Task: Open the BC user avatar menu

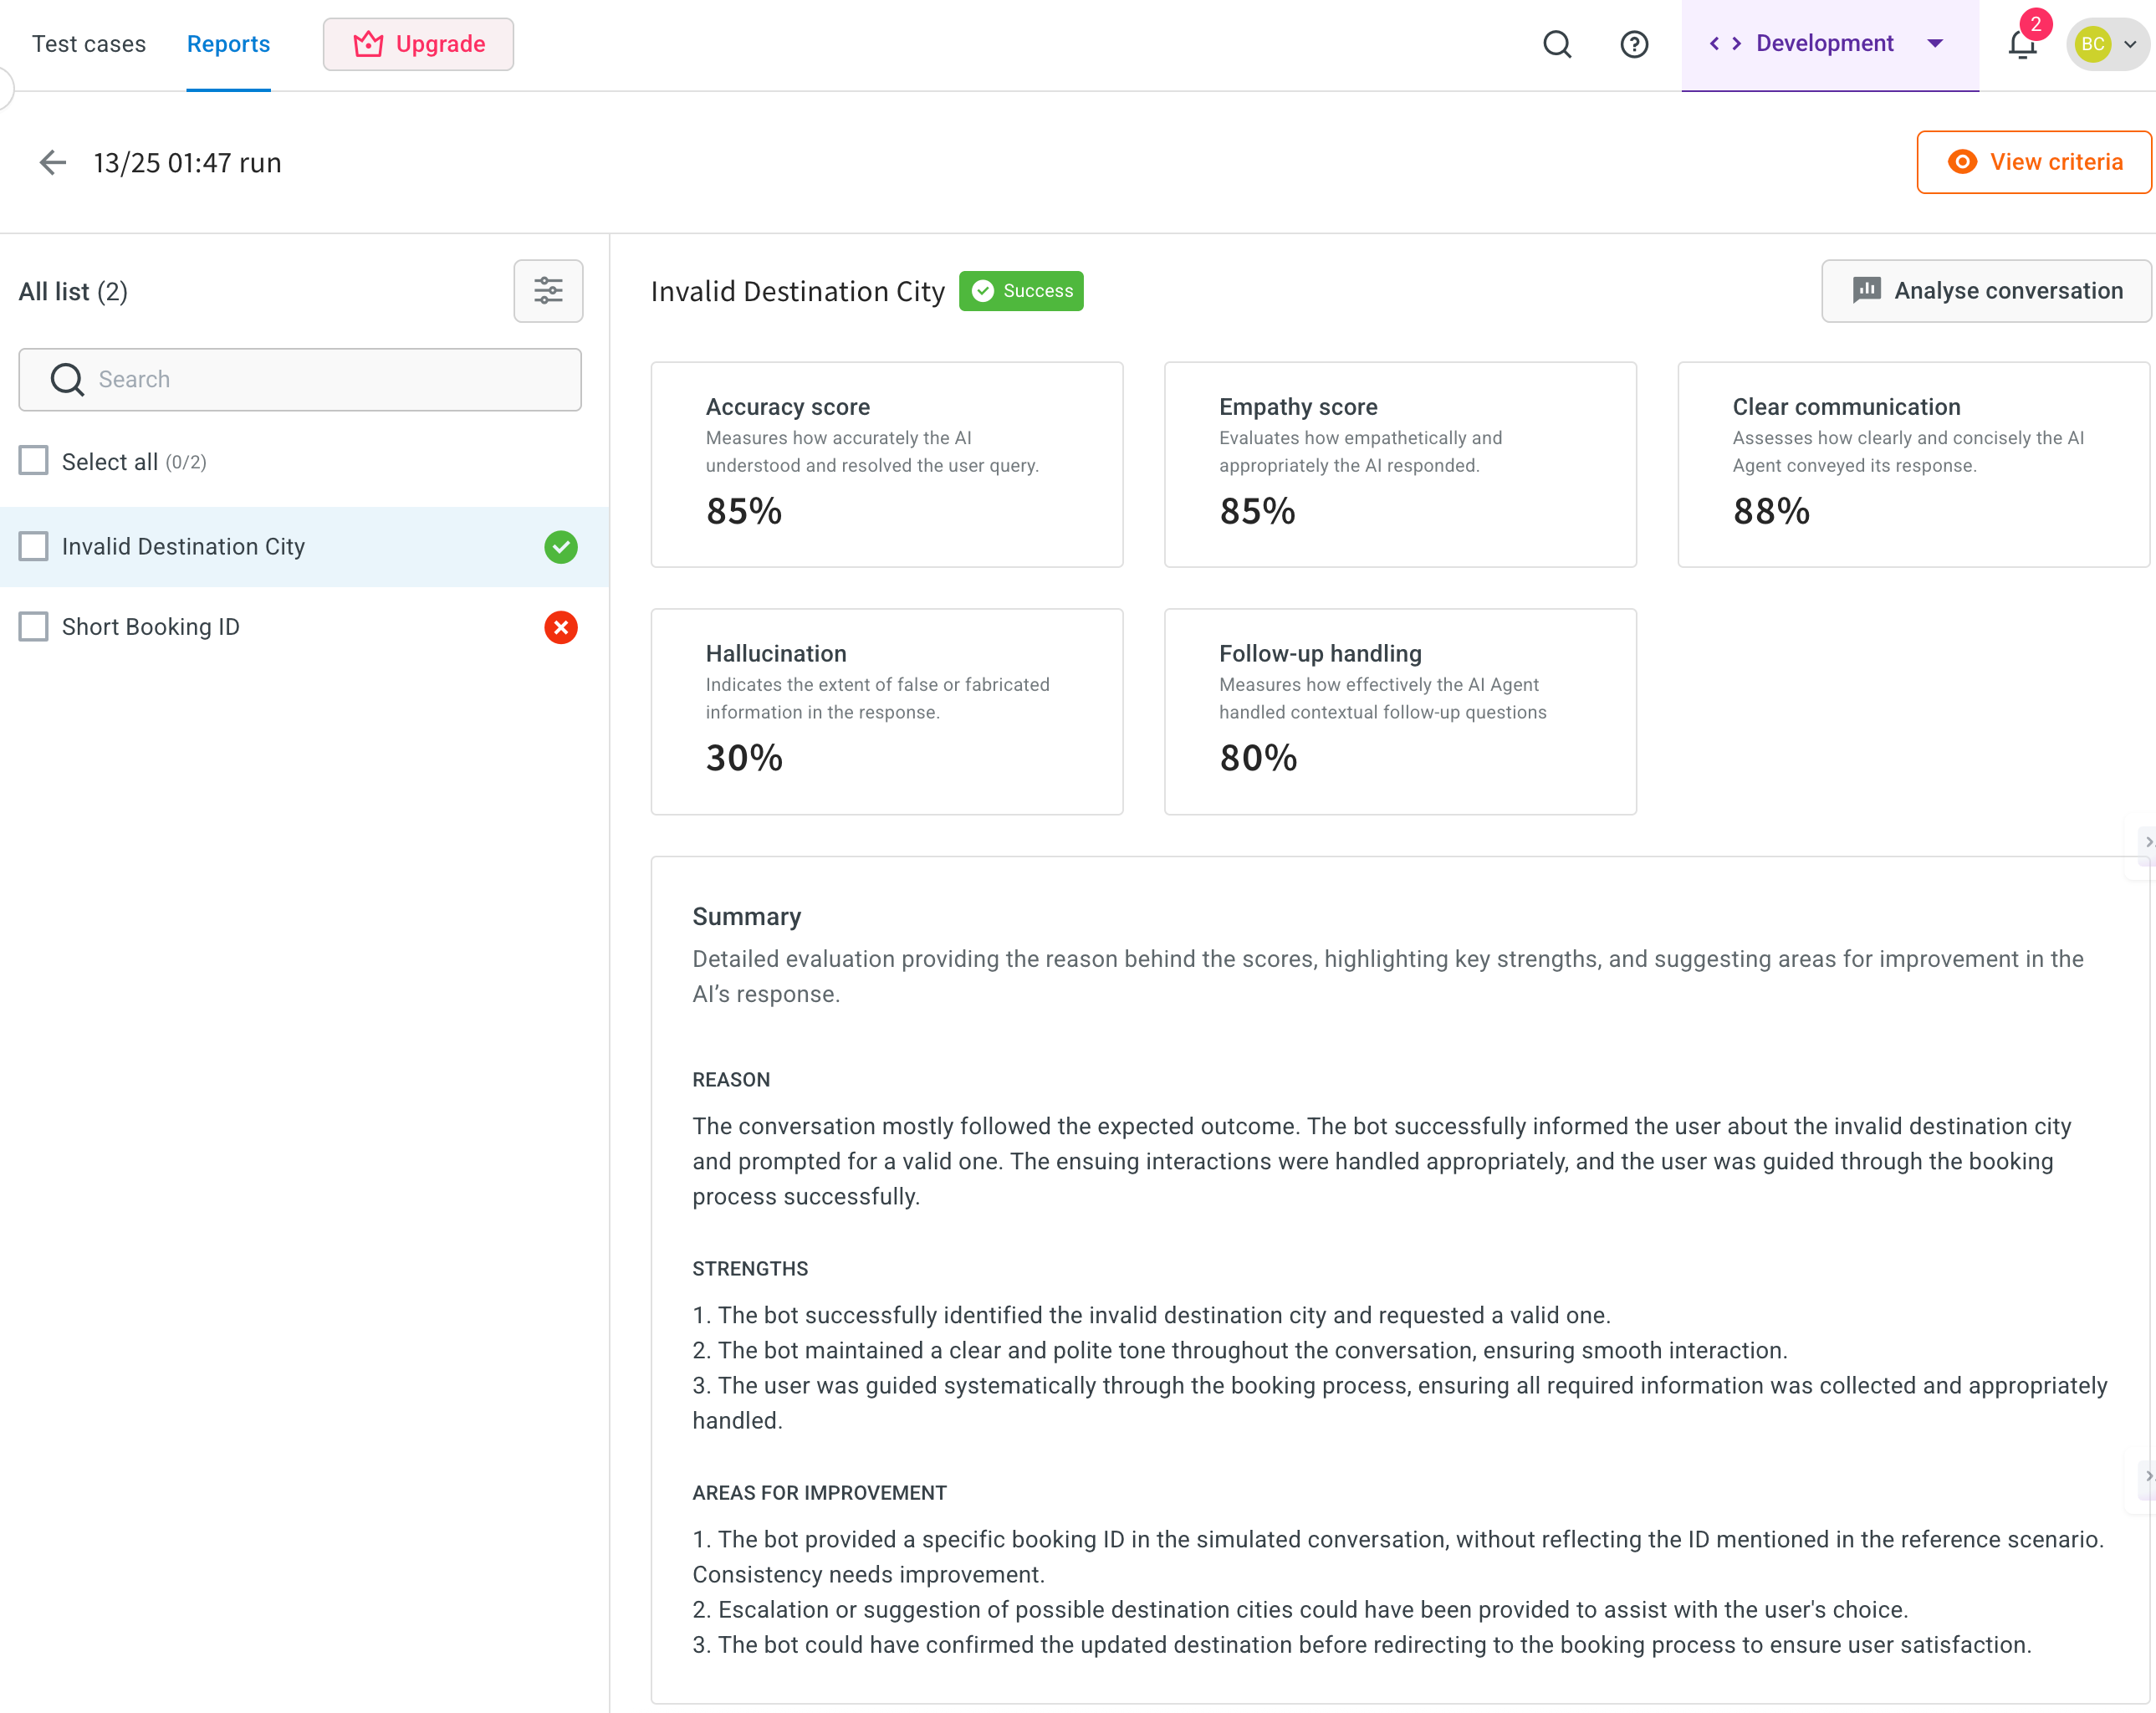Action: pyautogui.click(x=2107, y=44)
